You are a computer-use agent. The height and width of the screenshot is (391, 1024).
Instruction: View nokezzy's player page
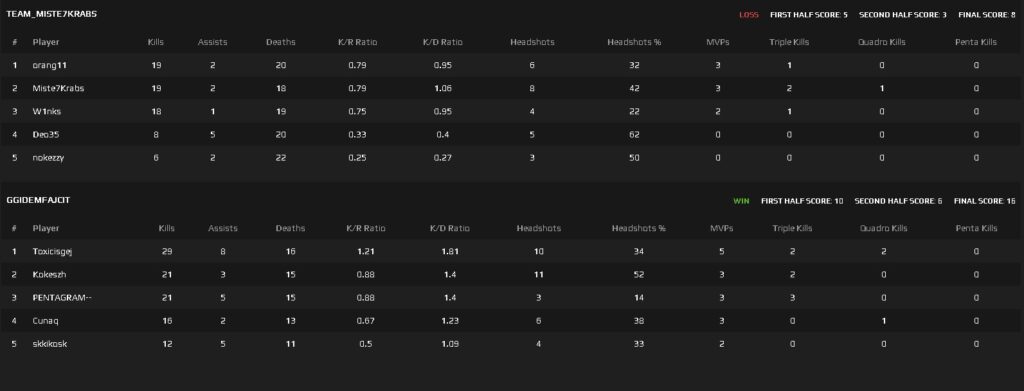pos(48,157)
